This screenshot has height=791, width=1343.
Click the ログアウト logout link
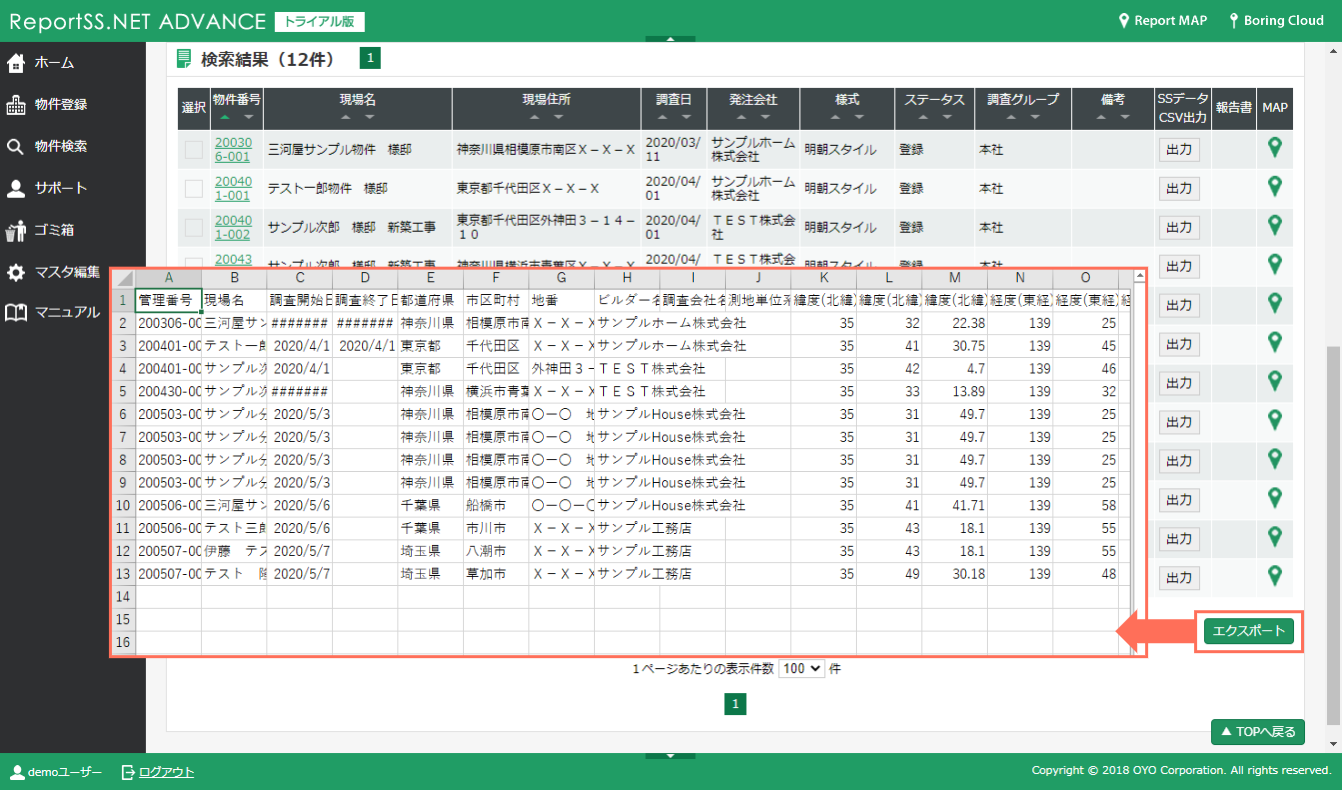pyautogui.click(x=166, y=772)
